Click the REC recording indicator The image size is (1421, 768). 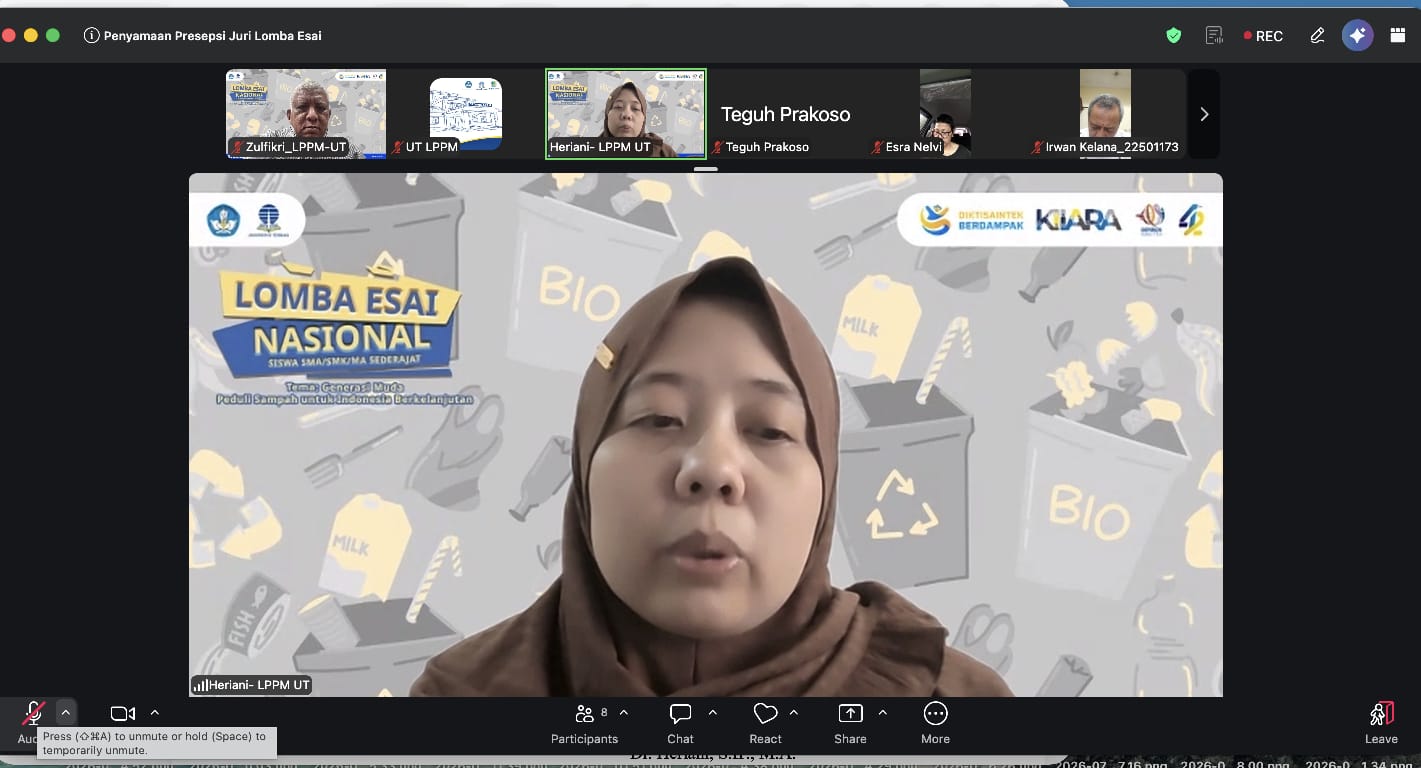point(1263,36)
